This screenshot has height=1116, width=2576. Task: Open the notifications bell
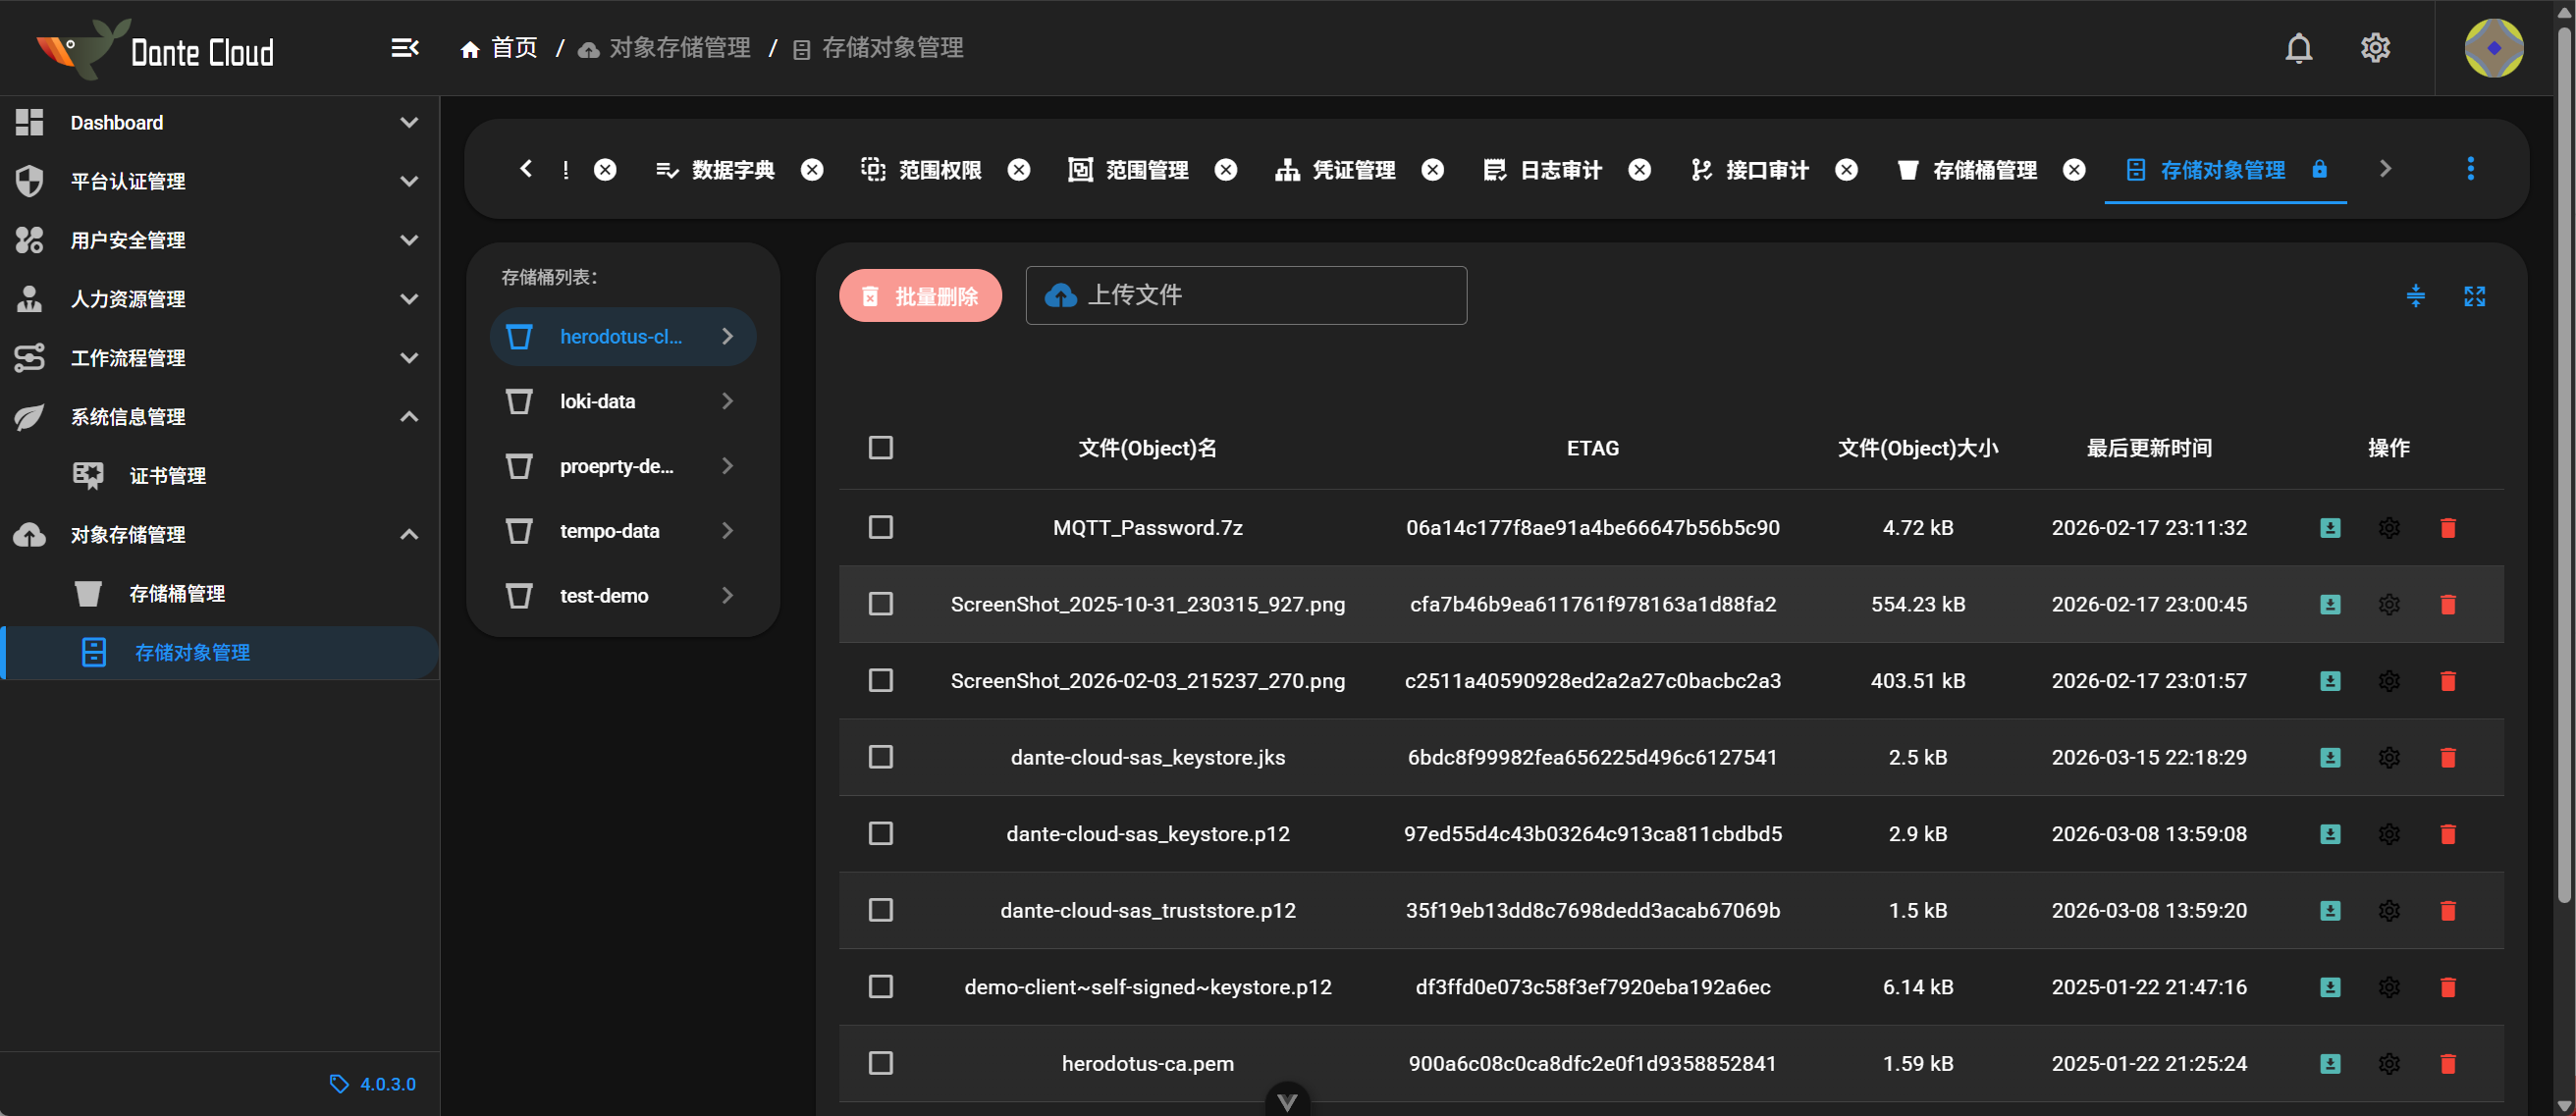tap(2298, 48)
